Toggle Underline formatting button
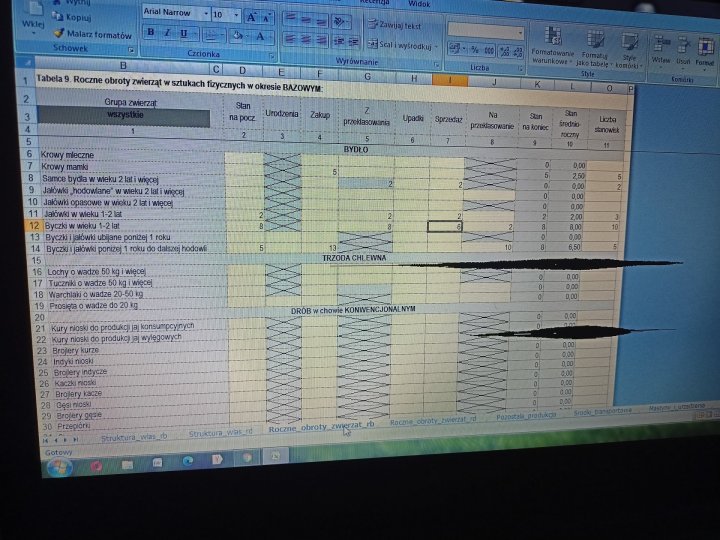 (x=184, y=33)
